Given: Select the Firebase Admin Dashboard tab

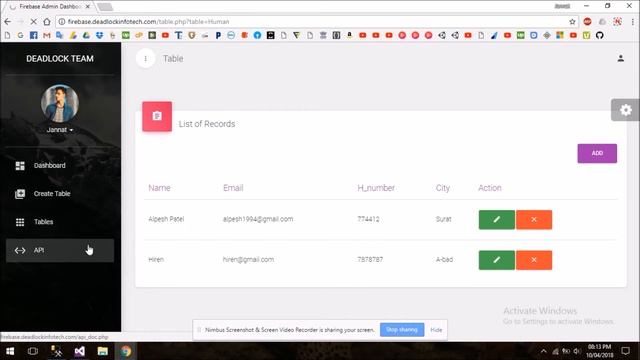Looking at the screenshot, I should 49,7.
